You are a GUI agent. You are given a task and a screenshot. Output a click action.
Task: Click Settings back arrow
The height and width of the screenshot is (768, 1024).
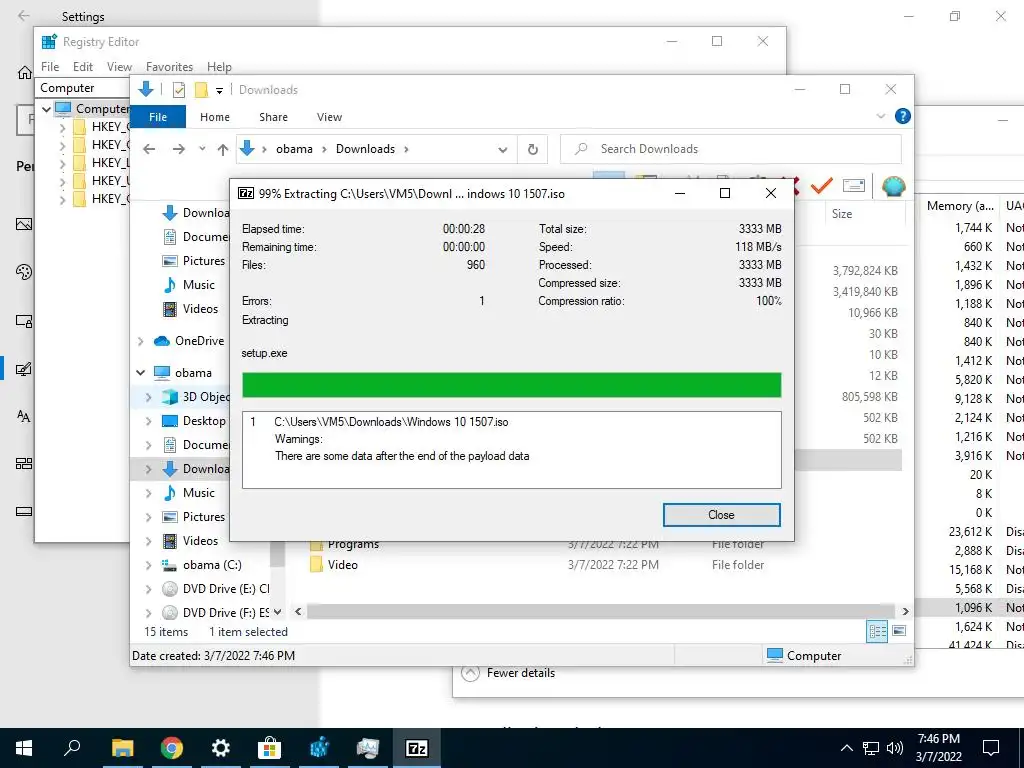coord(24,16)
